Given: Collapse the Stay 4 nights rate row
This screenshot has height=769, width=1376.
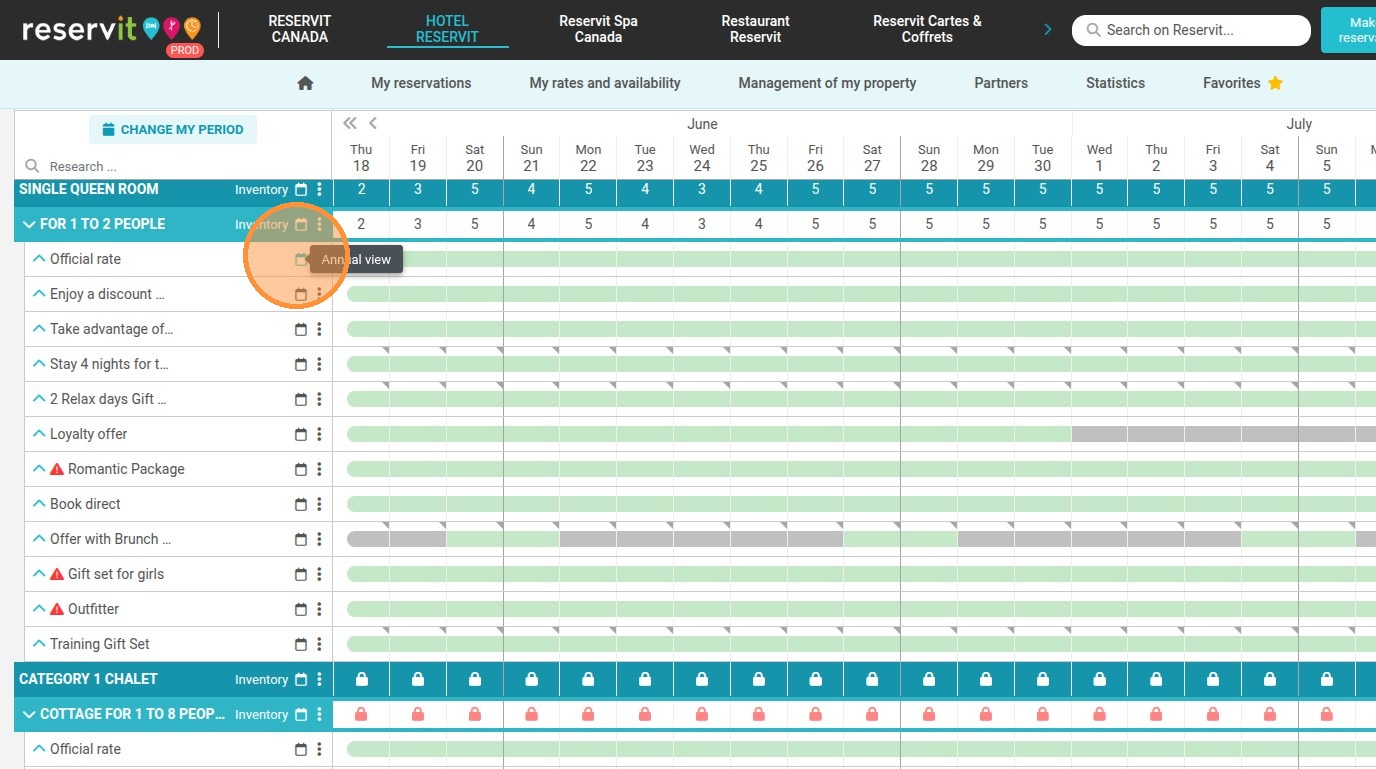Looking at the screenshot, I should coord(39,364).
